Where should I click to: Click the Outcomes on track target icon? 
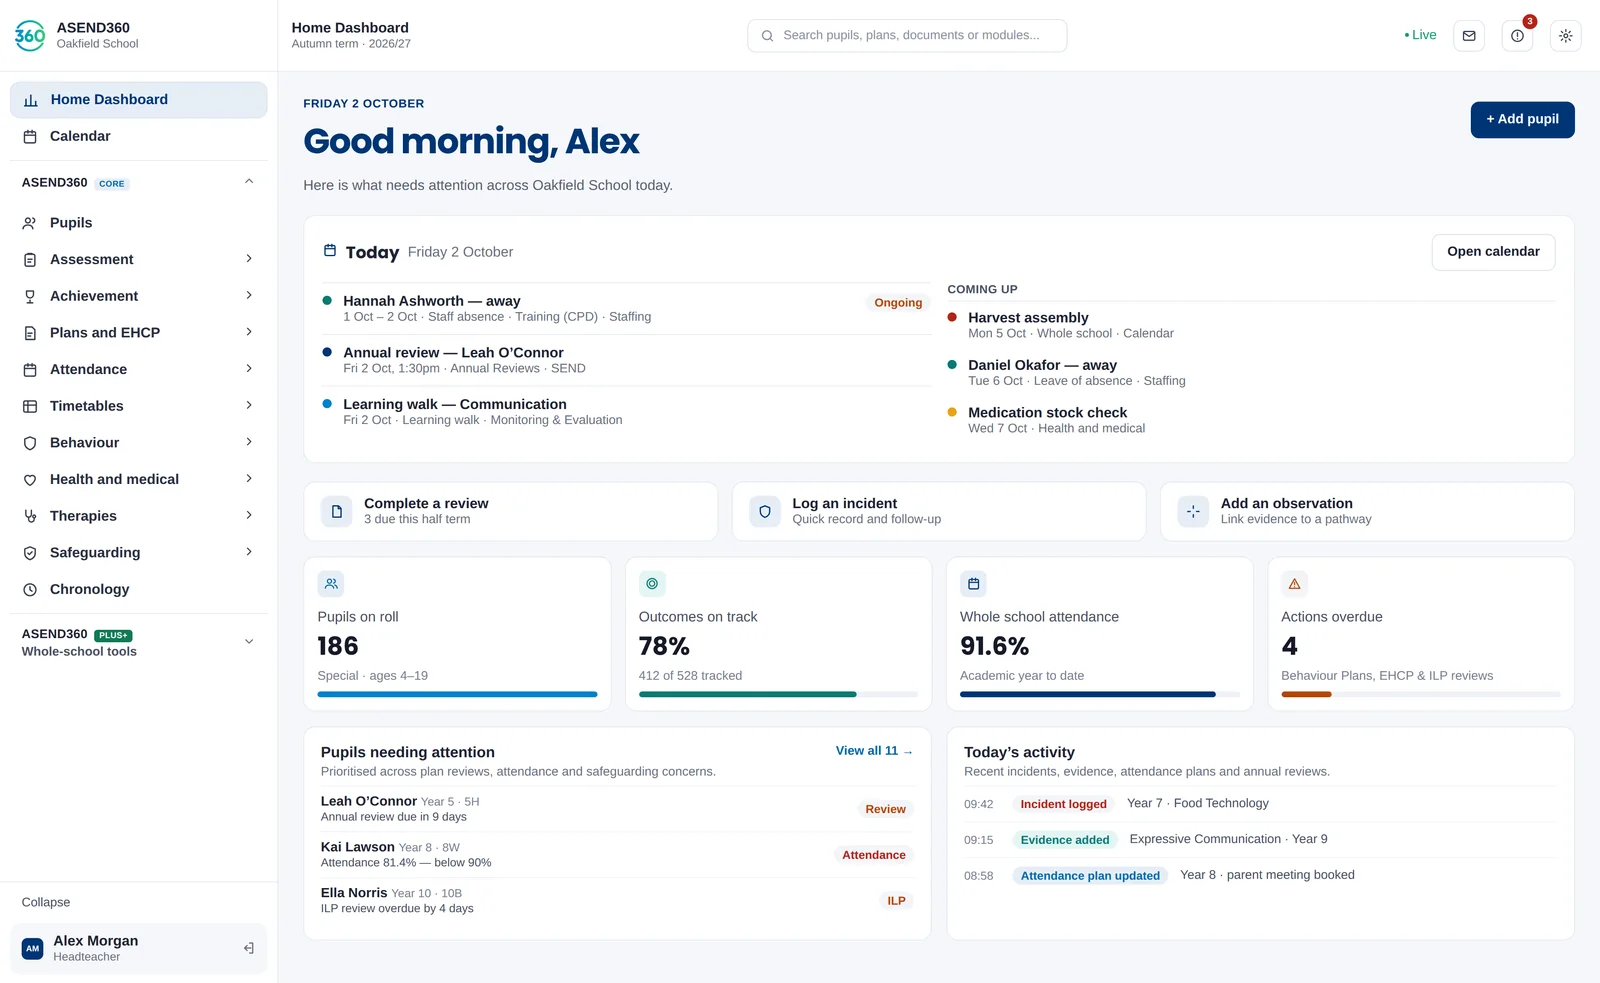[652, 584]
